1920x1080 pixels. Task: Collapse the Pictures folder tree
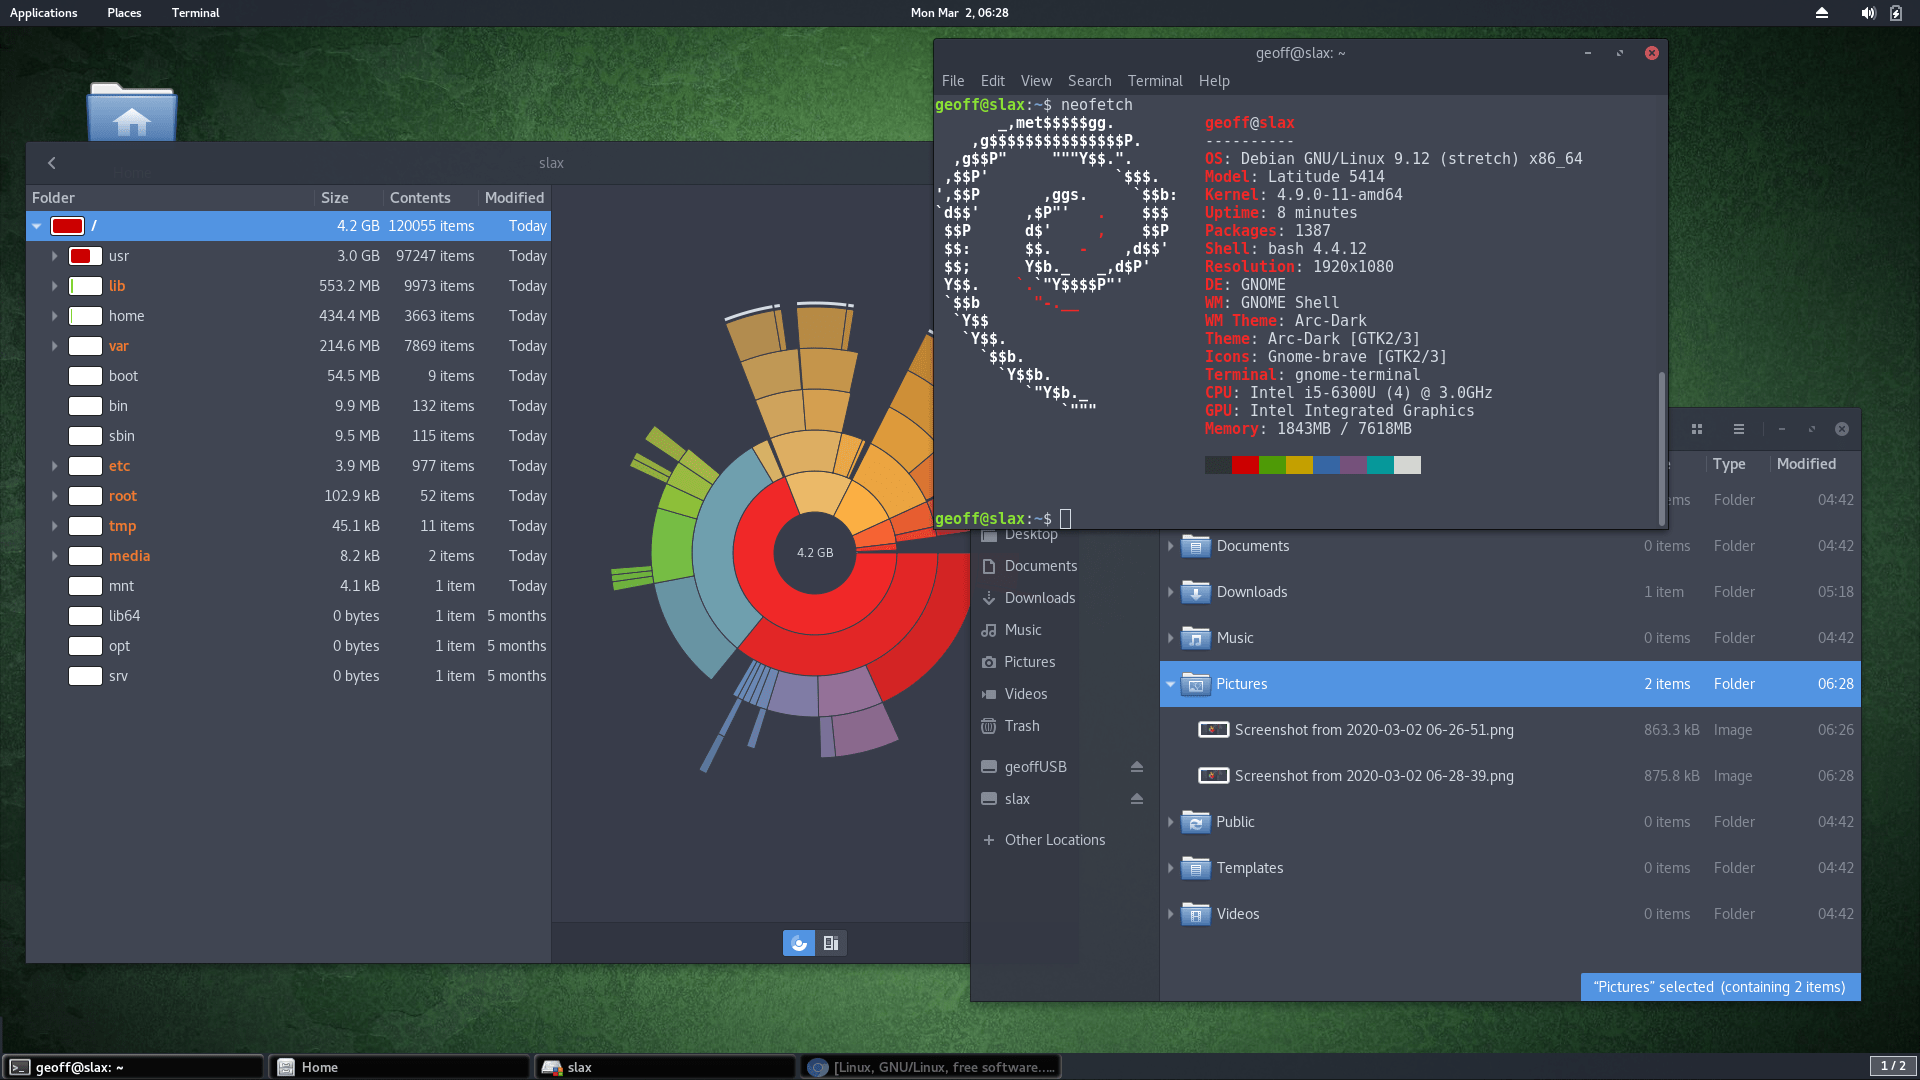click(1170, 684)
